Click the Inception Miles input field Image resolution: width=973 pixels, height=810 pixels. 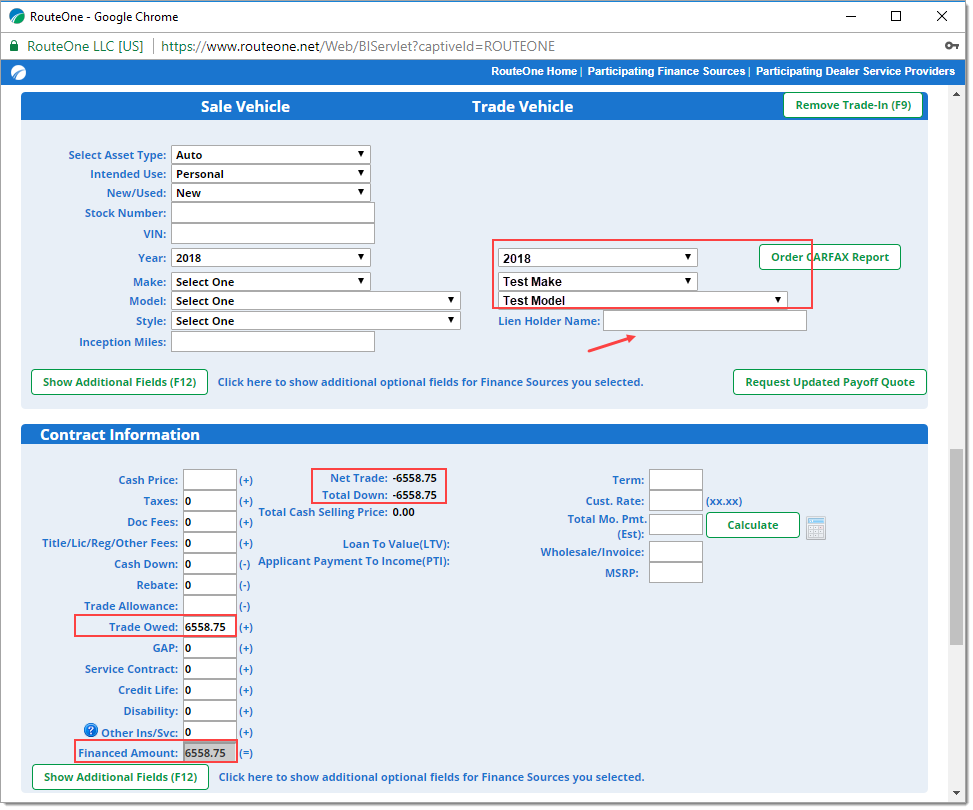point(273,342)
